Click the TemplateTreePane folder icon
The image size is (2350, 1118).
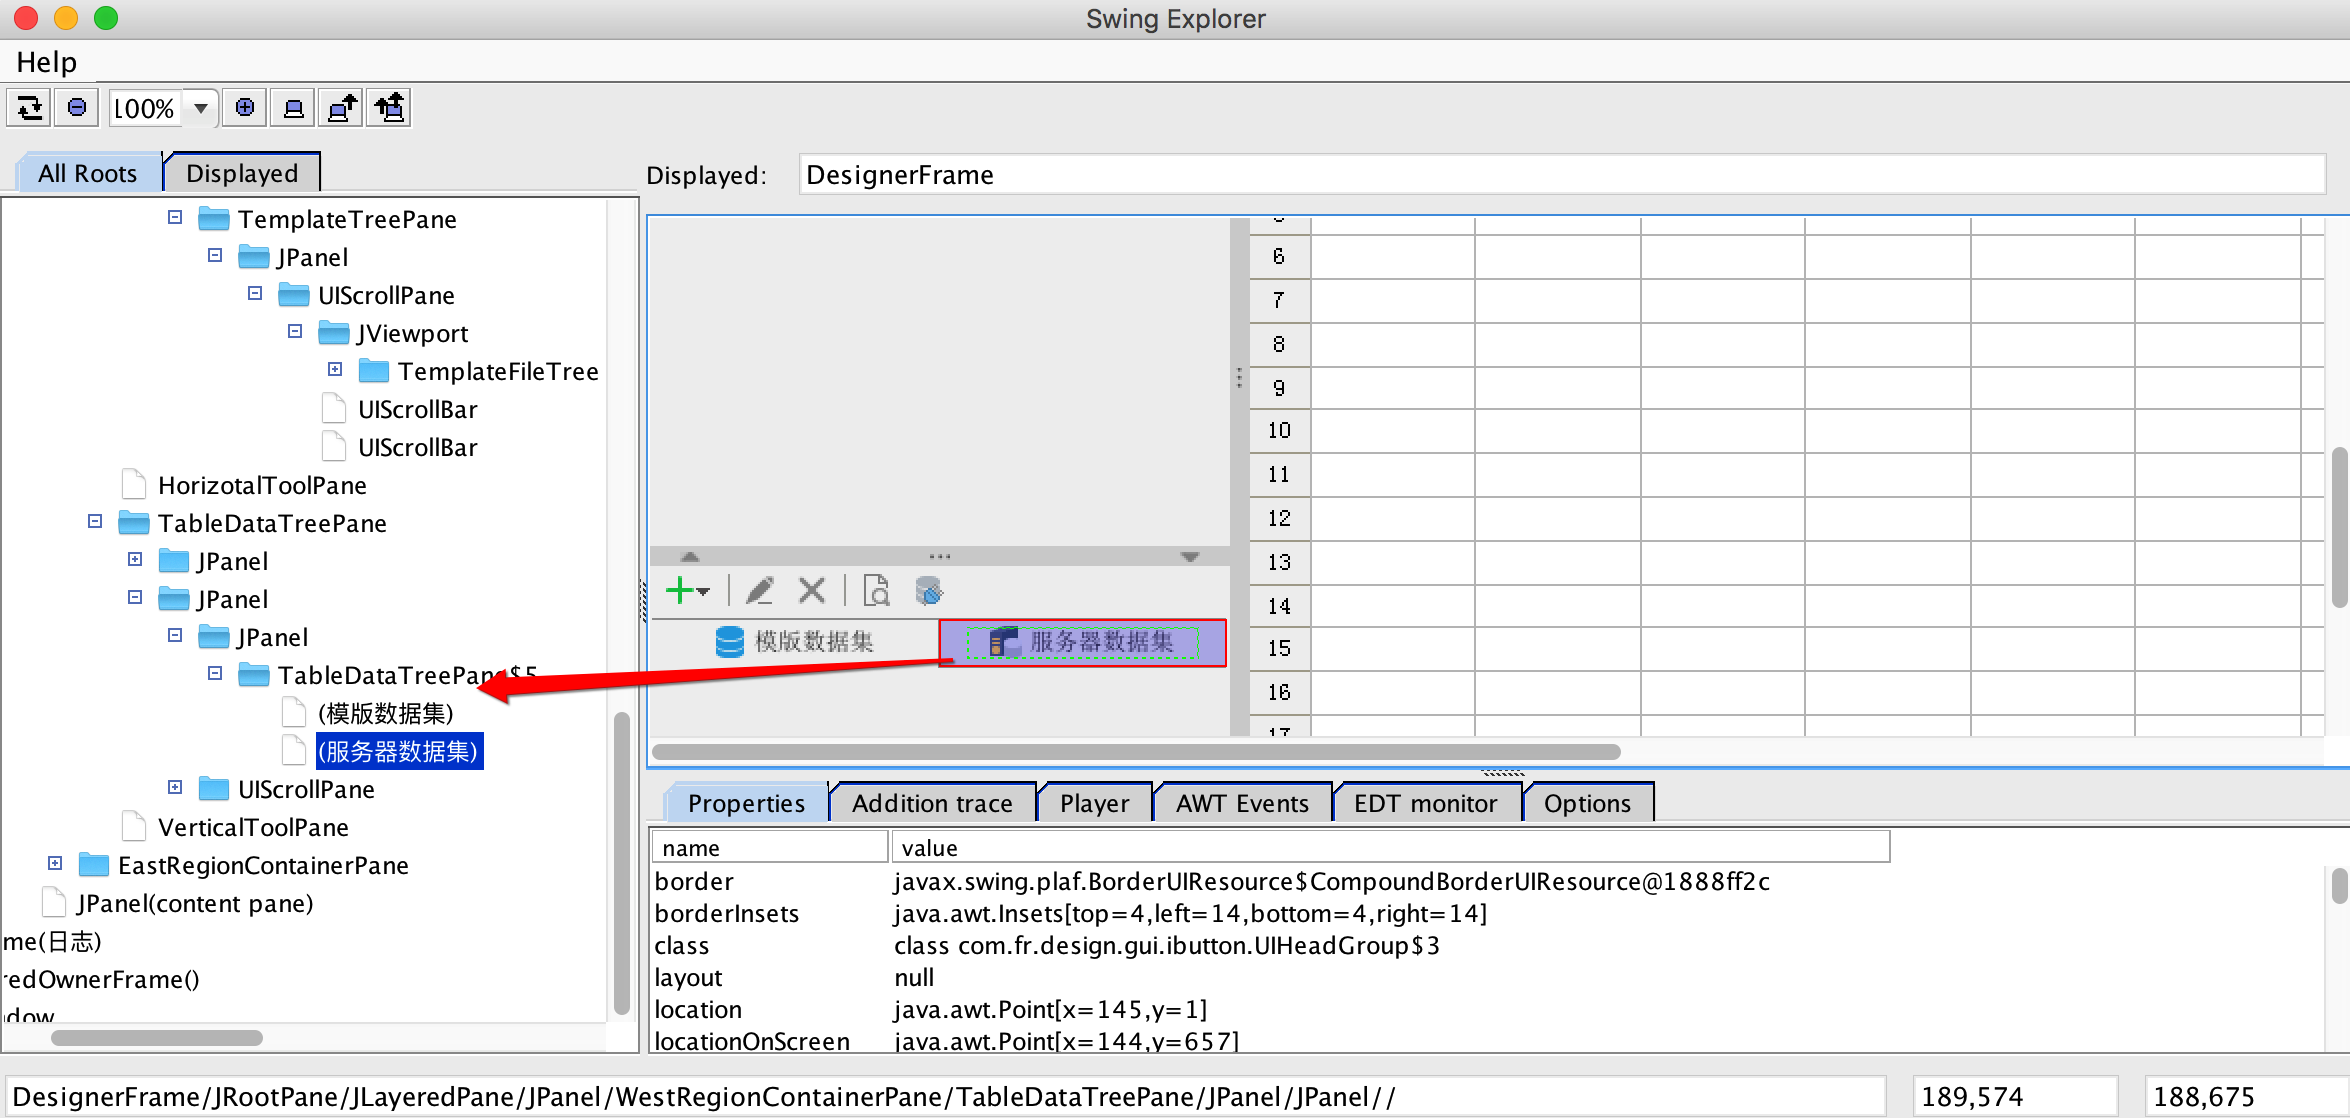[214, 219]
